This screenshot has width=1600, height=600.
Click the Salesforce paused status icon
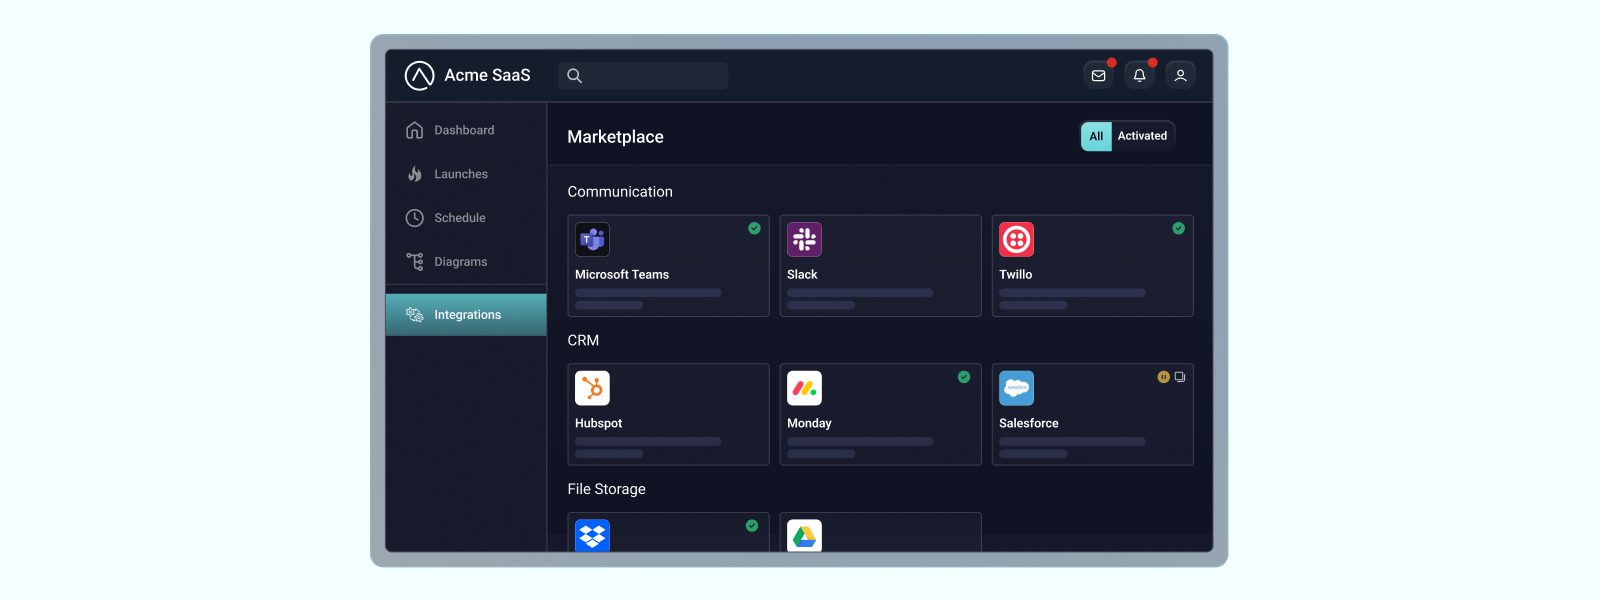click(x=1163, y=377)
